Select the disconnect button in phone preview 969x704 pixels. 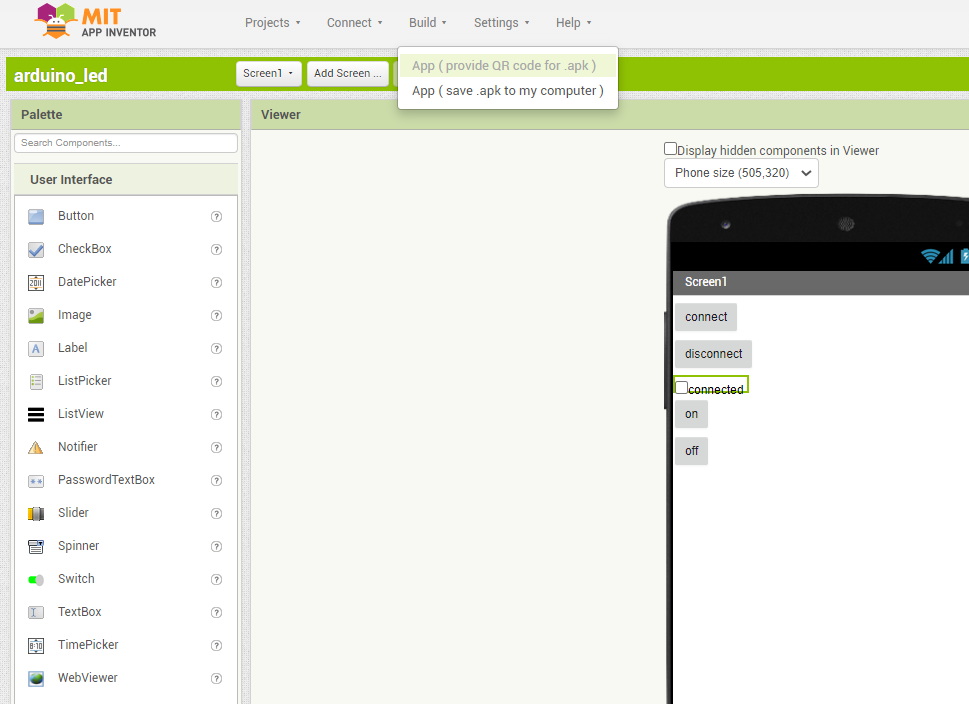pyautogui.click(x=713, y=354)
